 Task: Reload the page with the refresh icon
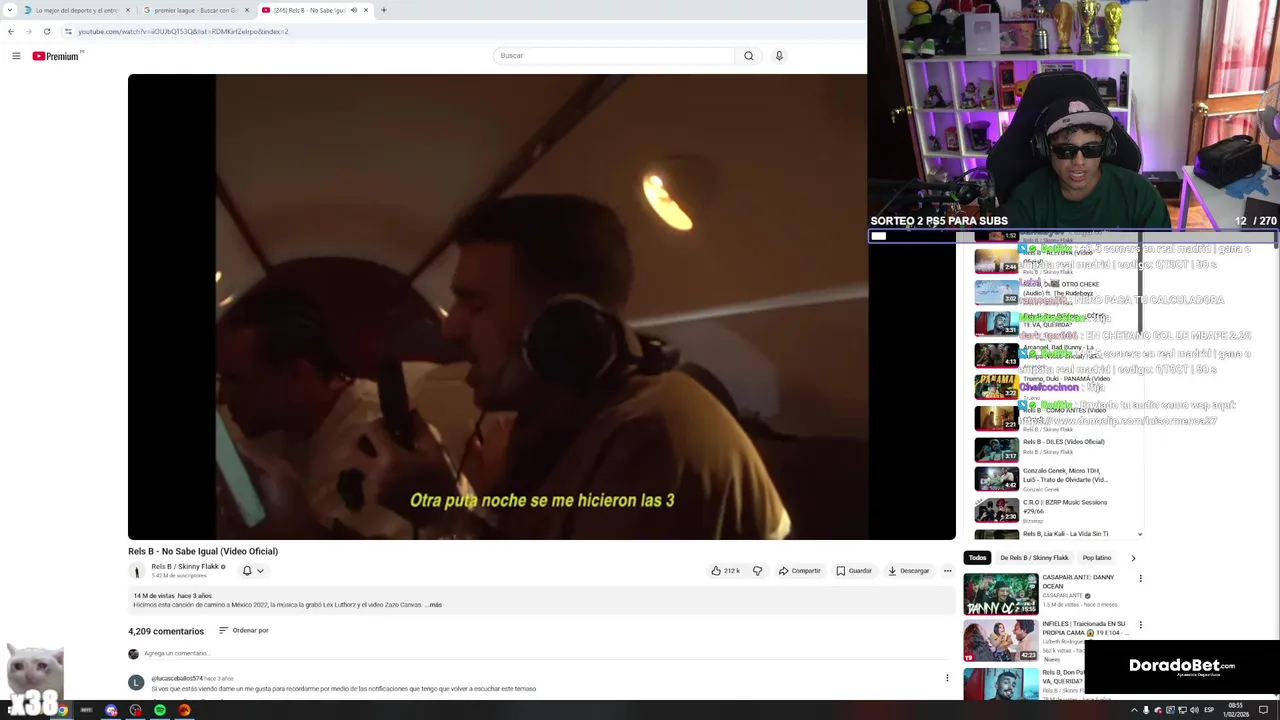click(x=46, y=31)
